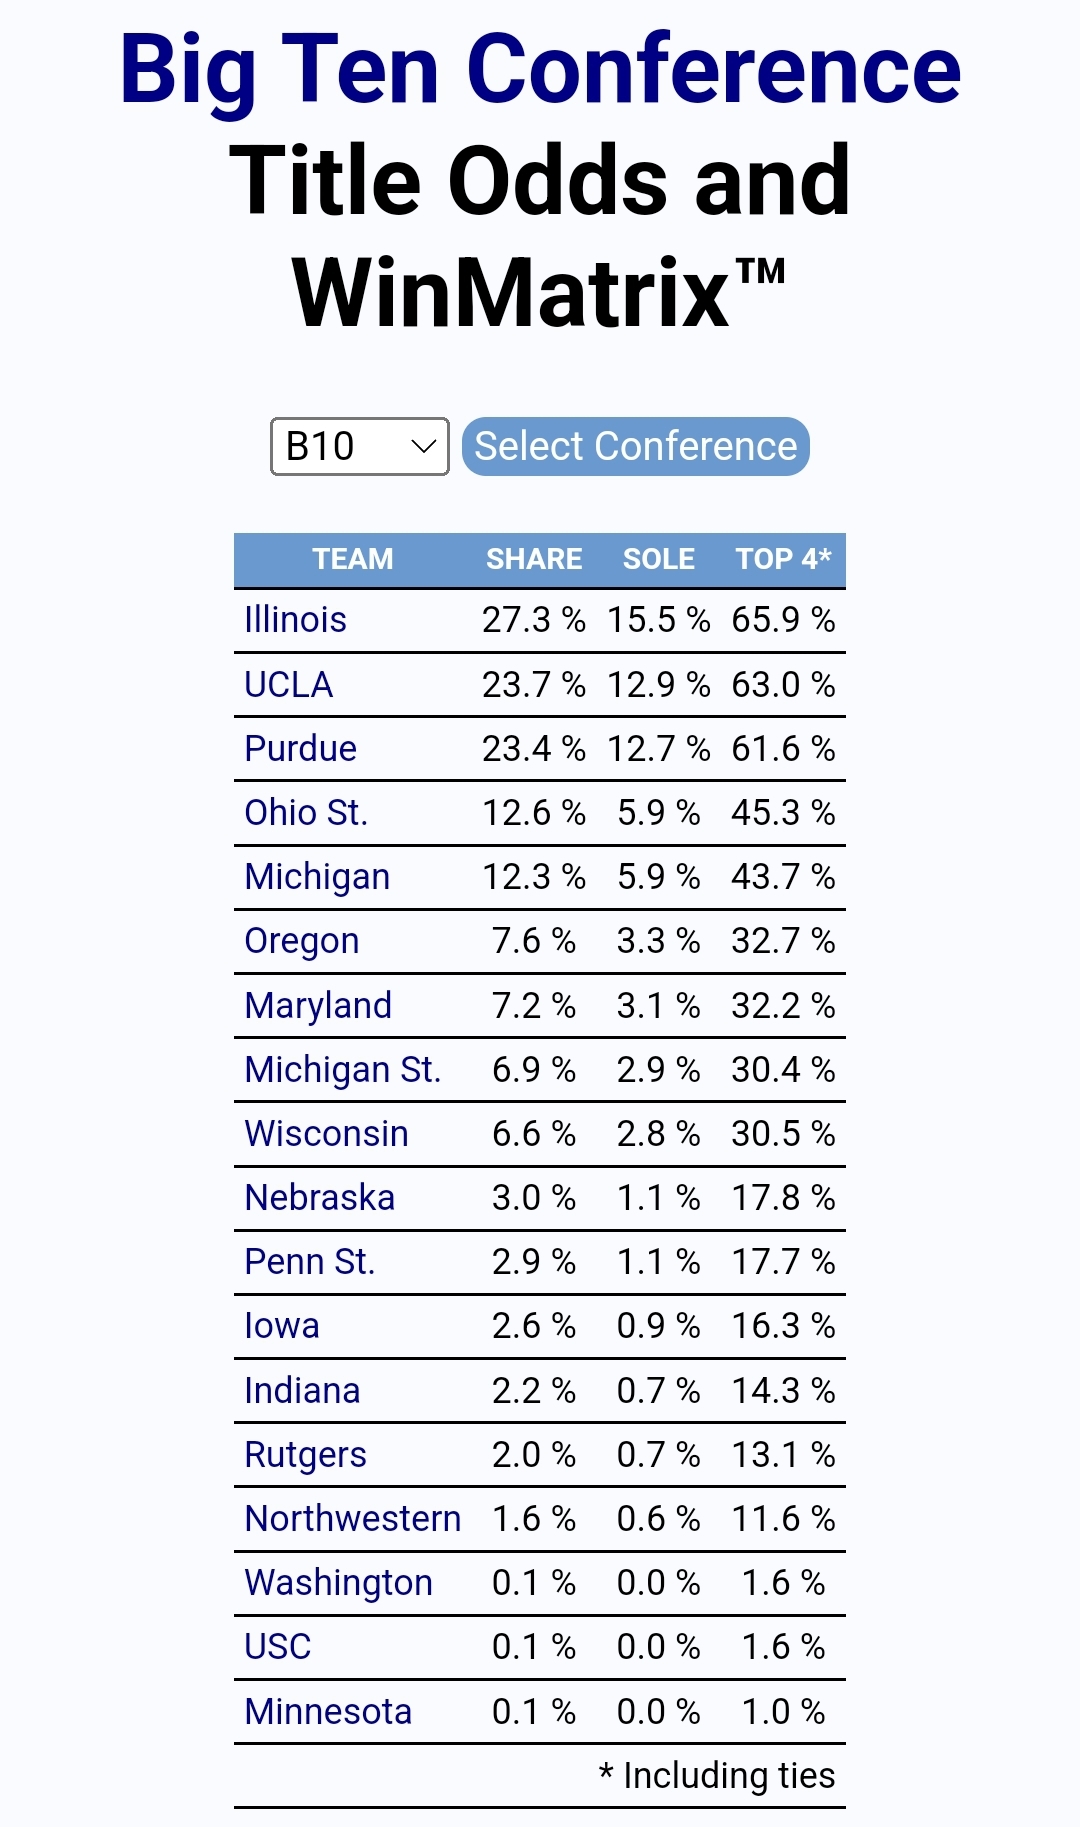
Task: Open the Michigan team link
Action: [317, 877]
